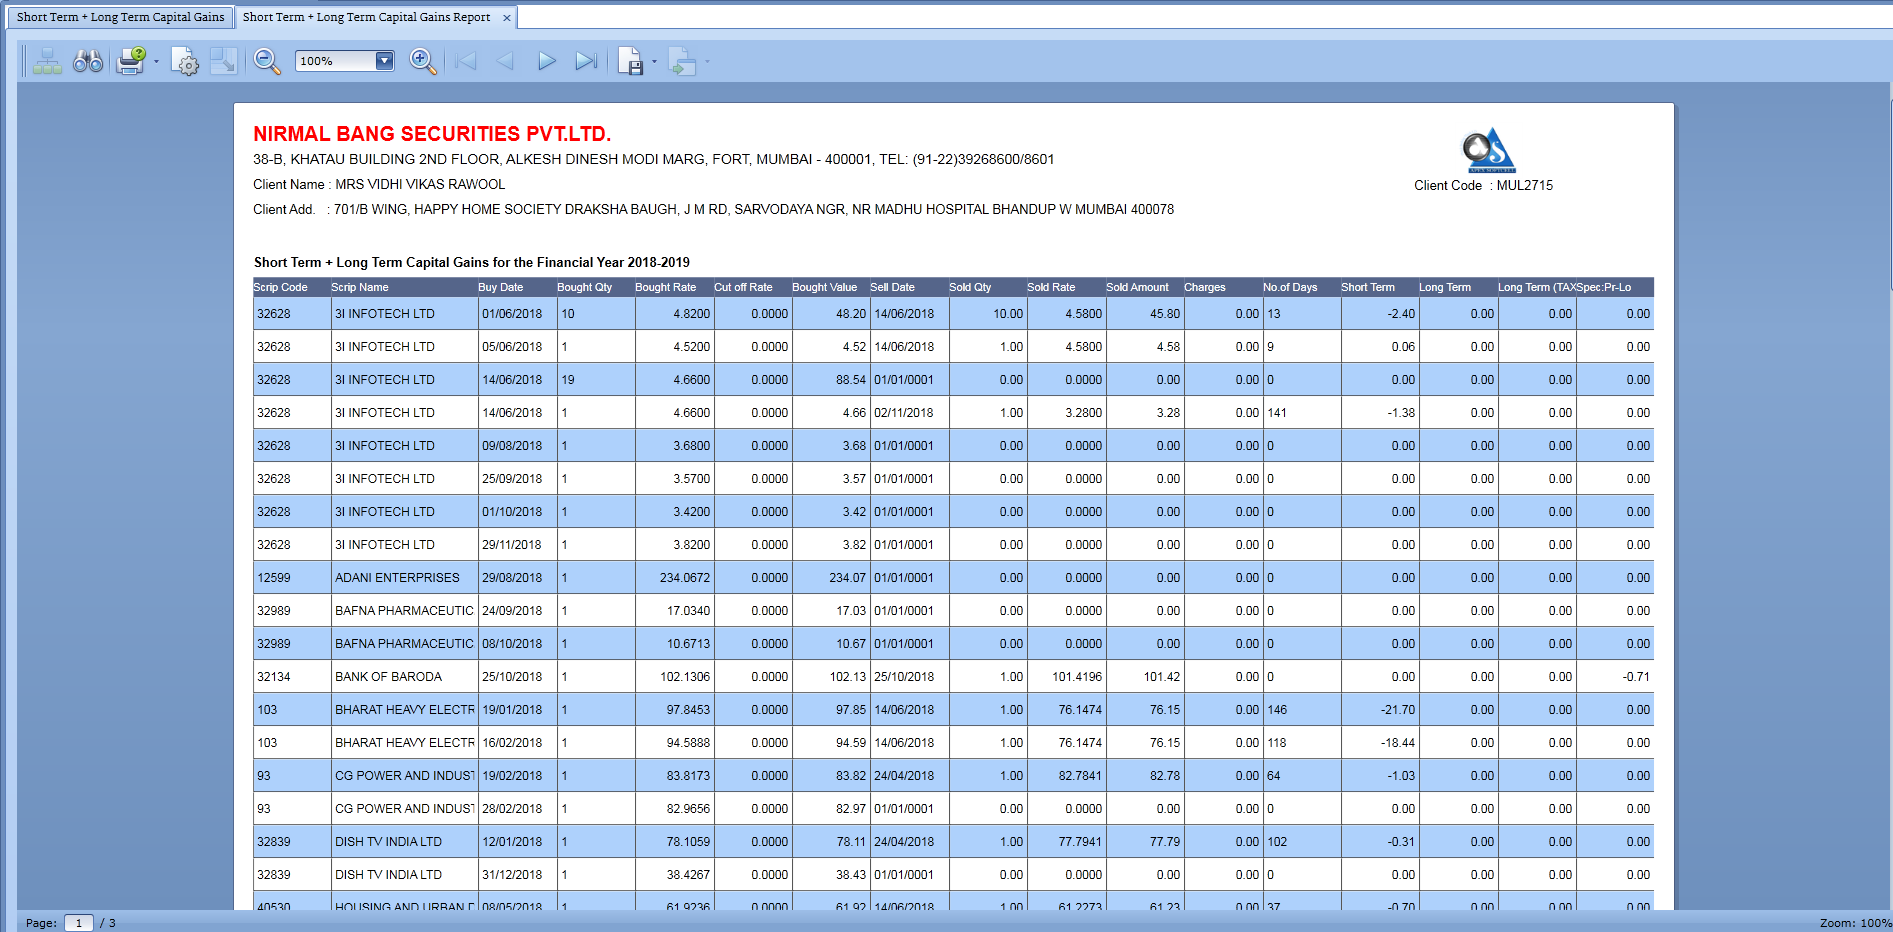
Task: Click the binoculars Find icon
Action: 88,62
